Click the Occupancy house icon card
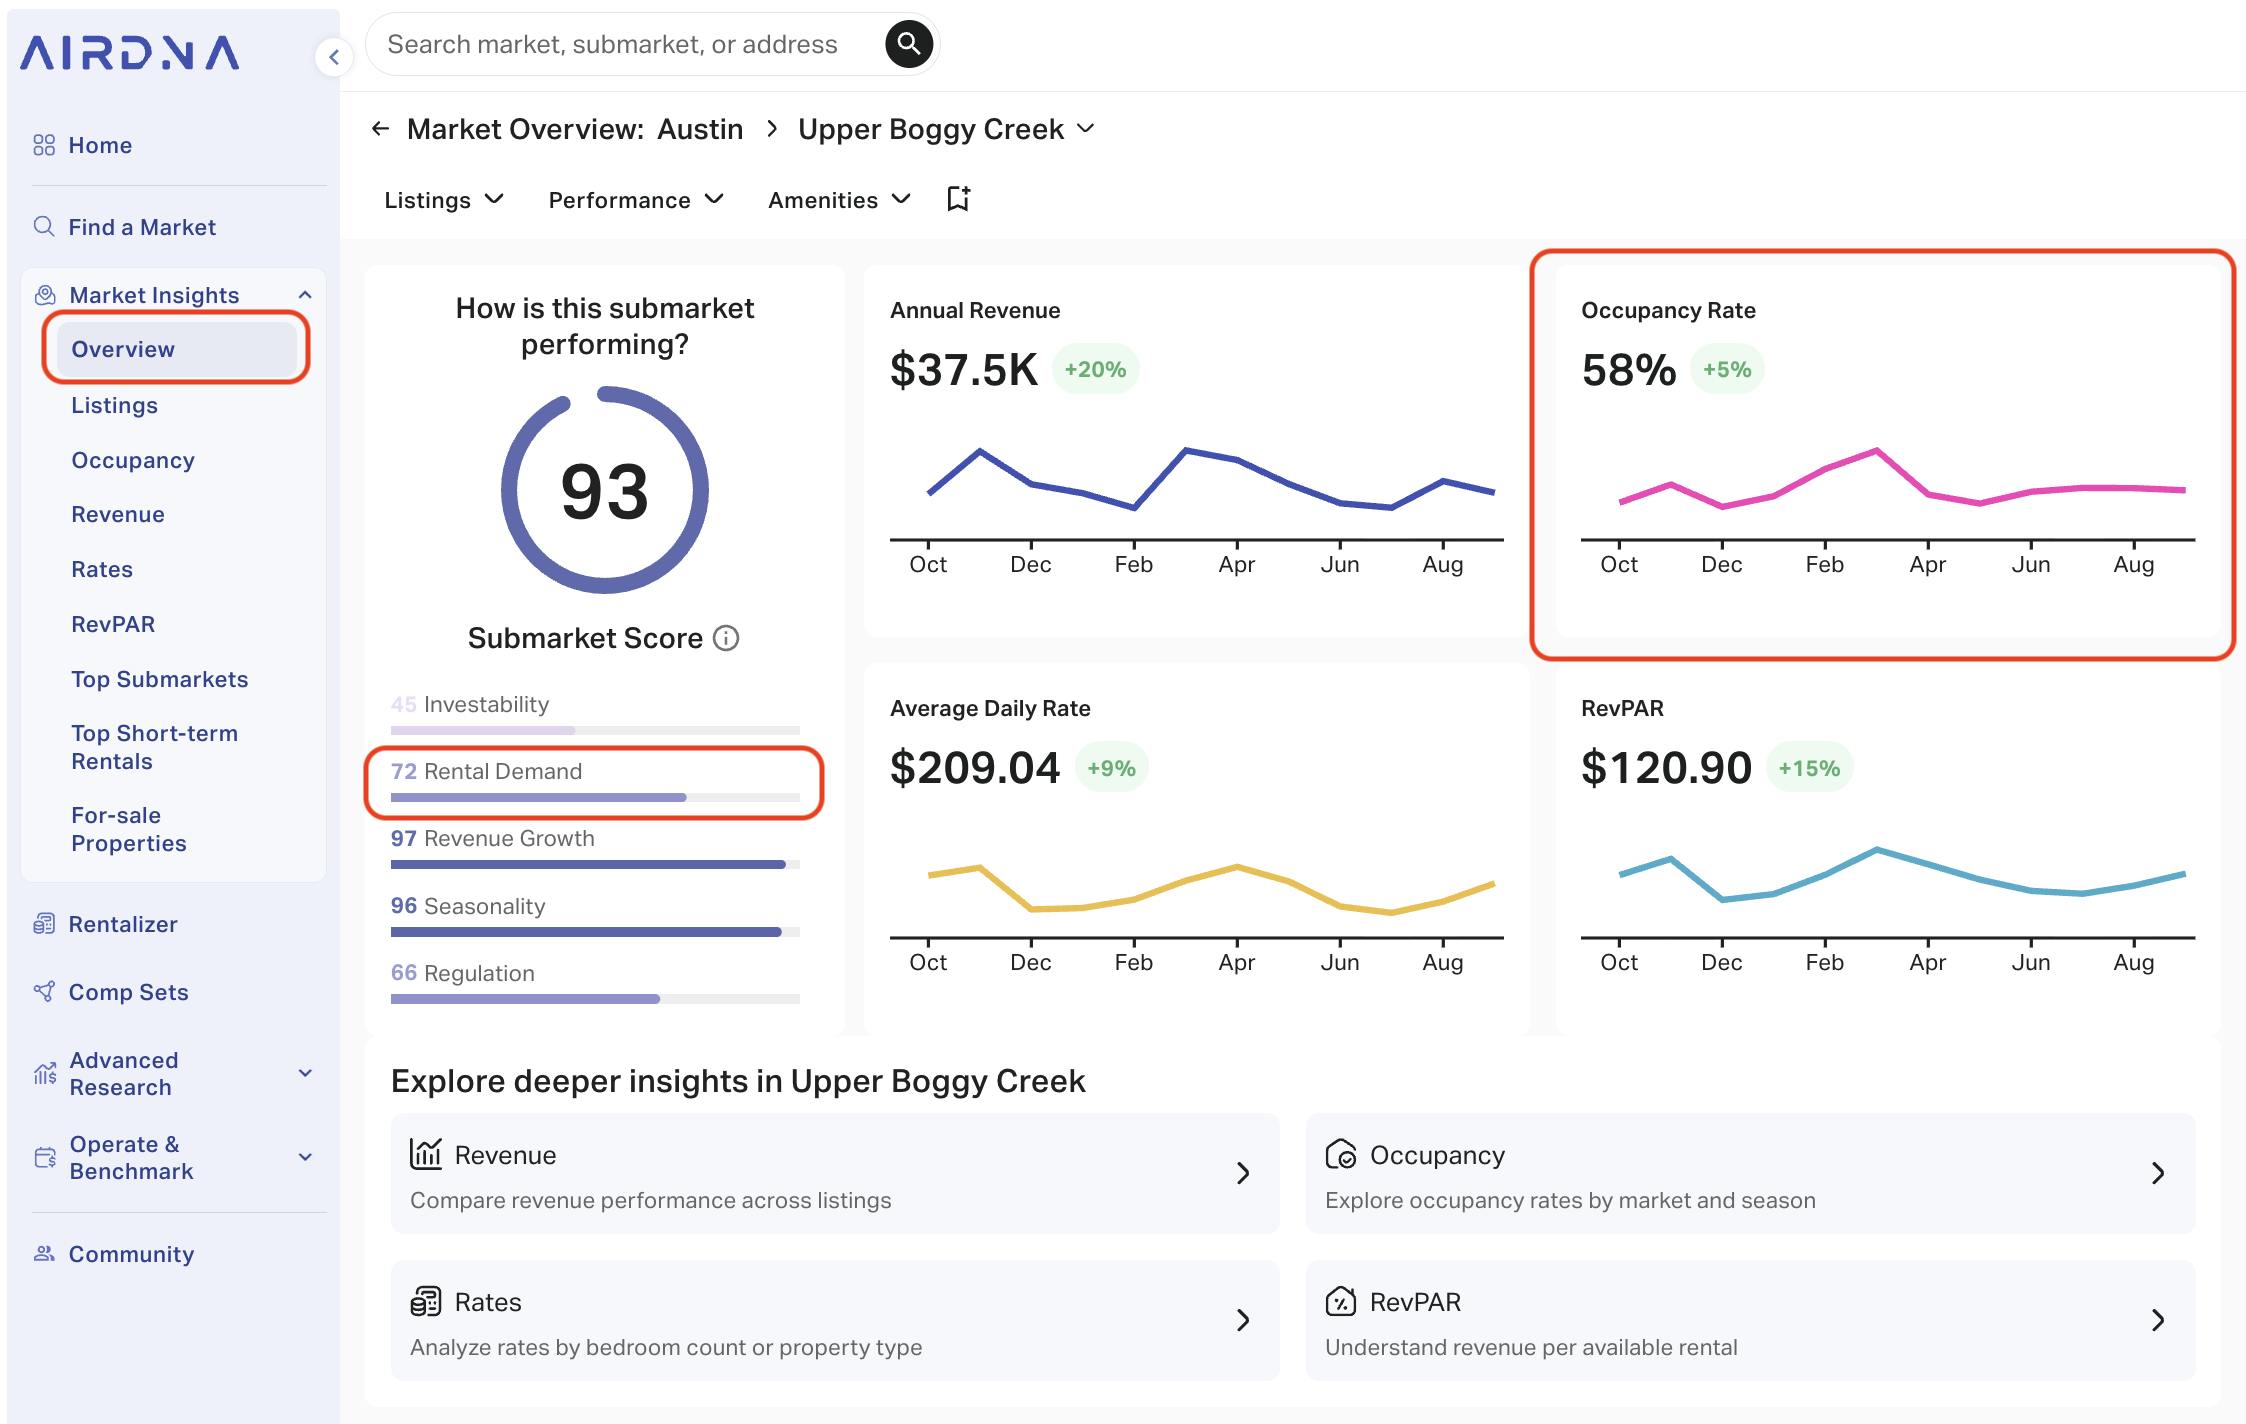2246x1424 pixels. pyautogui.click(x=1341, y=1154)
